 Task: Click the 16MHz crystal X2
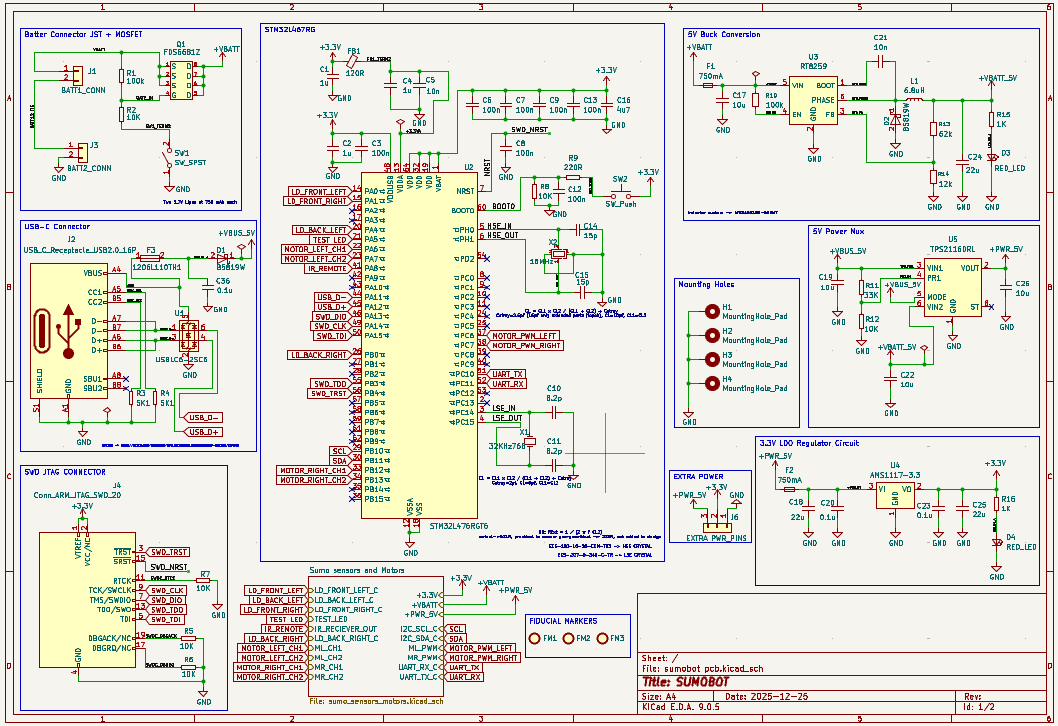click(x=558, y=253)
